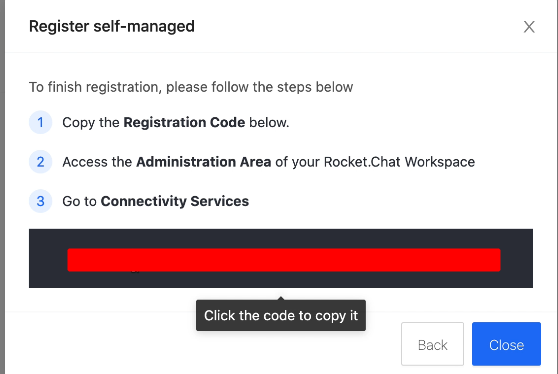Click the 'Access the' text in step two
558x374 pixels.
[x=97, y=162]
